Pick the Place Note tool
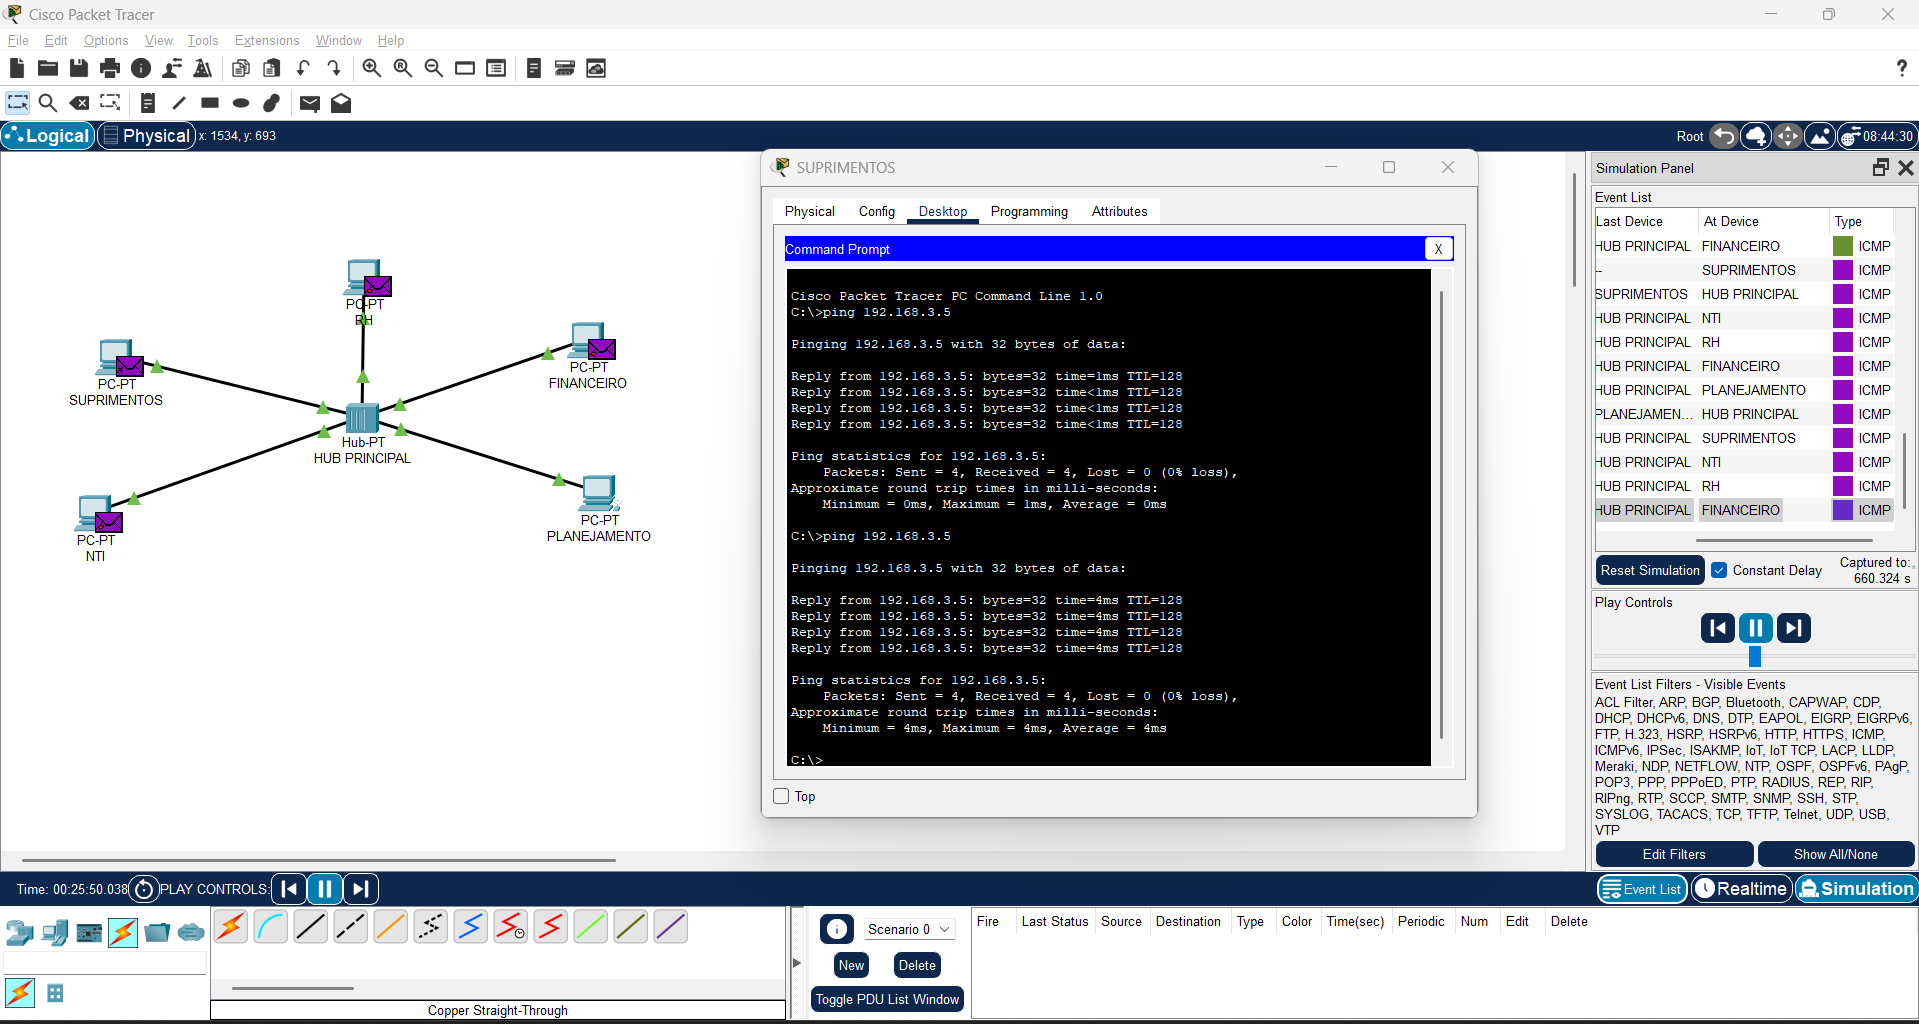The image size is (1919, 1024). (x=148, y=103)
